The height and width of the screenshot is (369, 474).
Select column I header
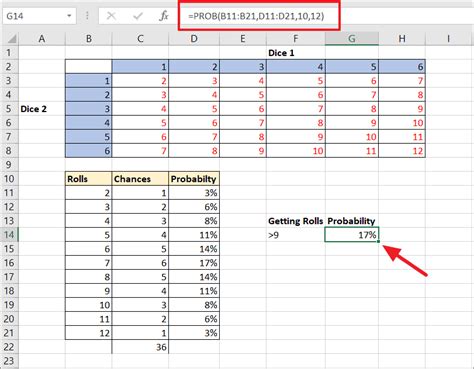449,39
